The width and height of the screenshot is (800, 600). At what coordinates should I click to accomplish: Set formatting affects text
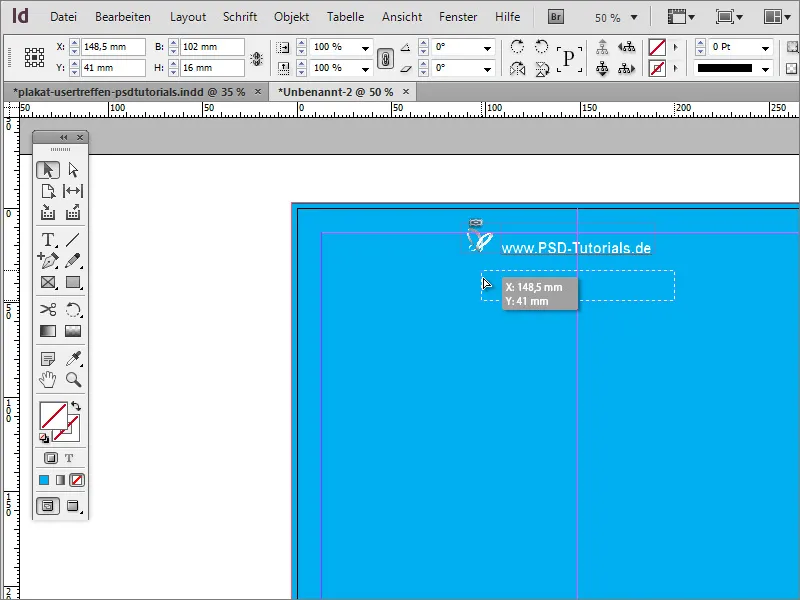[69, 458]
